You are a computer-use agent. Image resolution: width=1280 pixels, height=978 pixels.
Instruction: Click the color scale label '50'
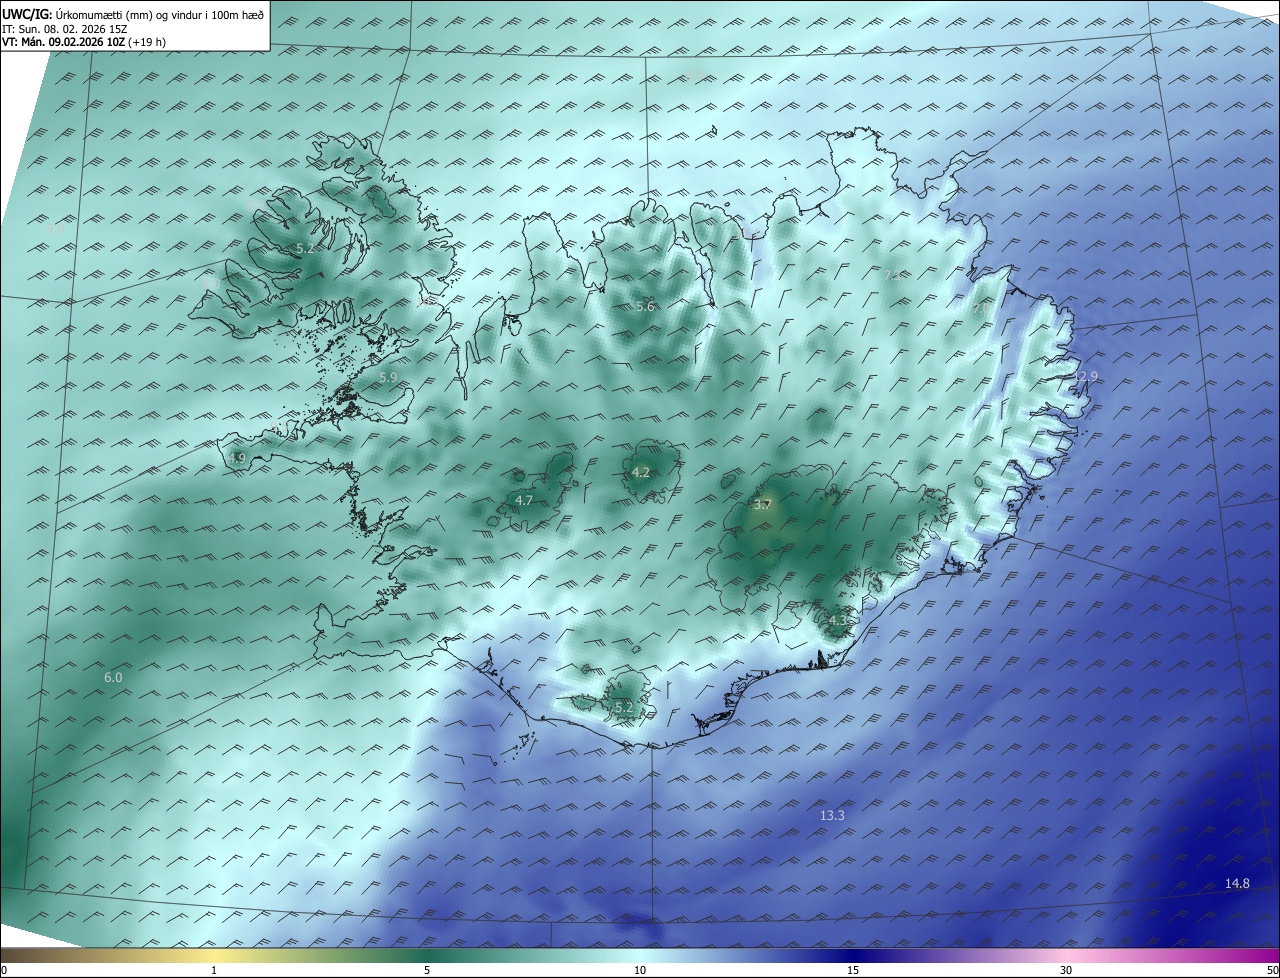point(1272,970)
